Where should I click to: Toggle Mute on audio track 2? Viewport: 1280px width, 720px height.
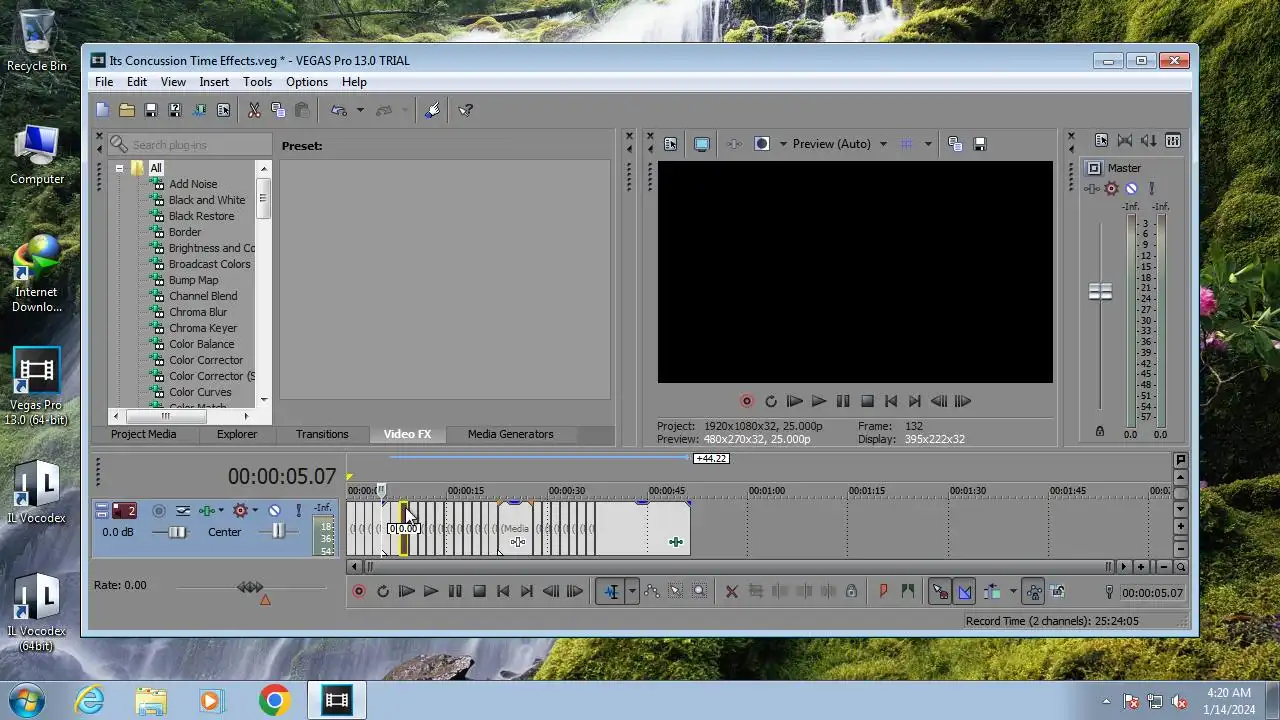[x=274, y=511]
